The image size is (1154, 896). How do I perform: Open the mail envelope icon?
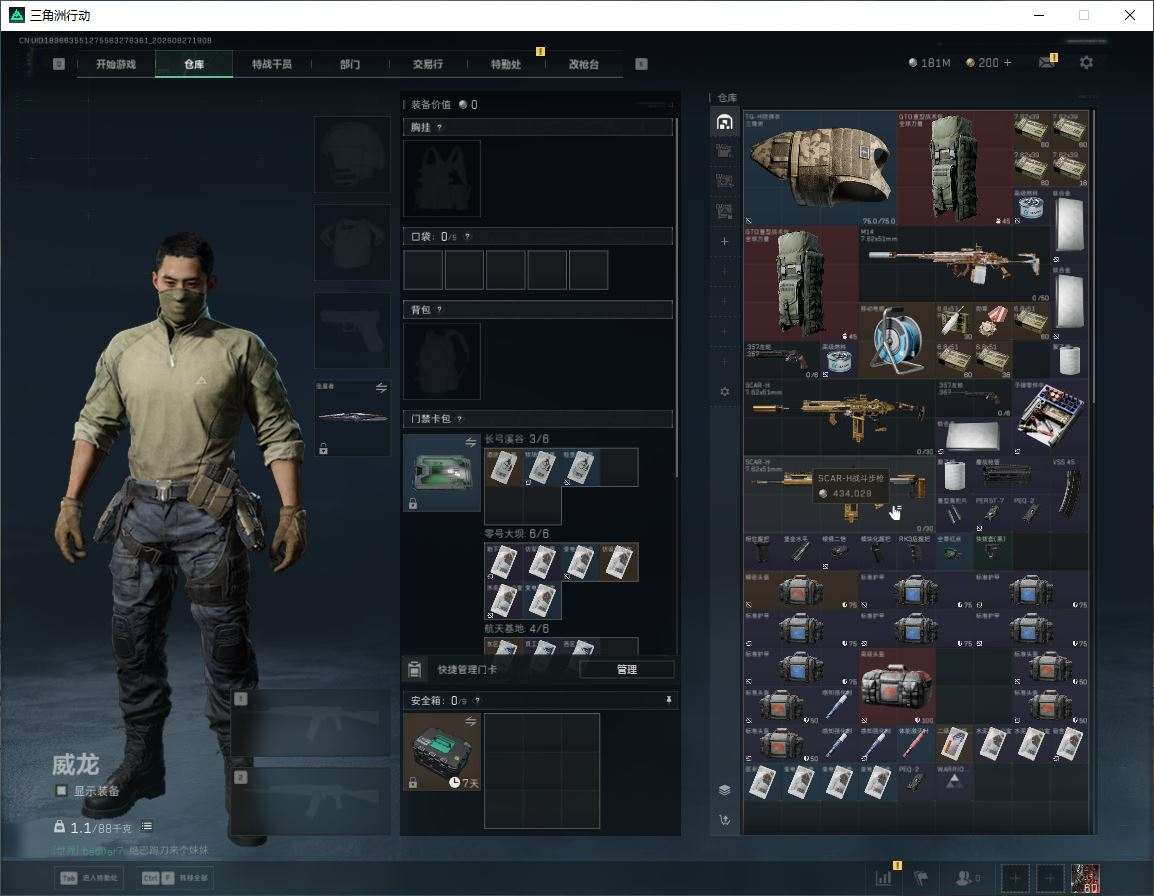click(1047, 63)
